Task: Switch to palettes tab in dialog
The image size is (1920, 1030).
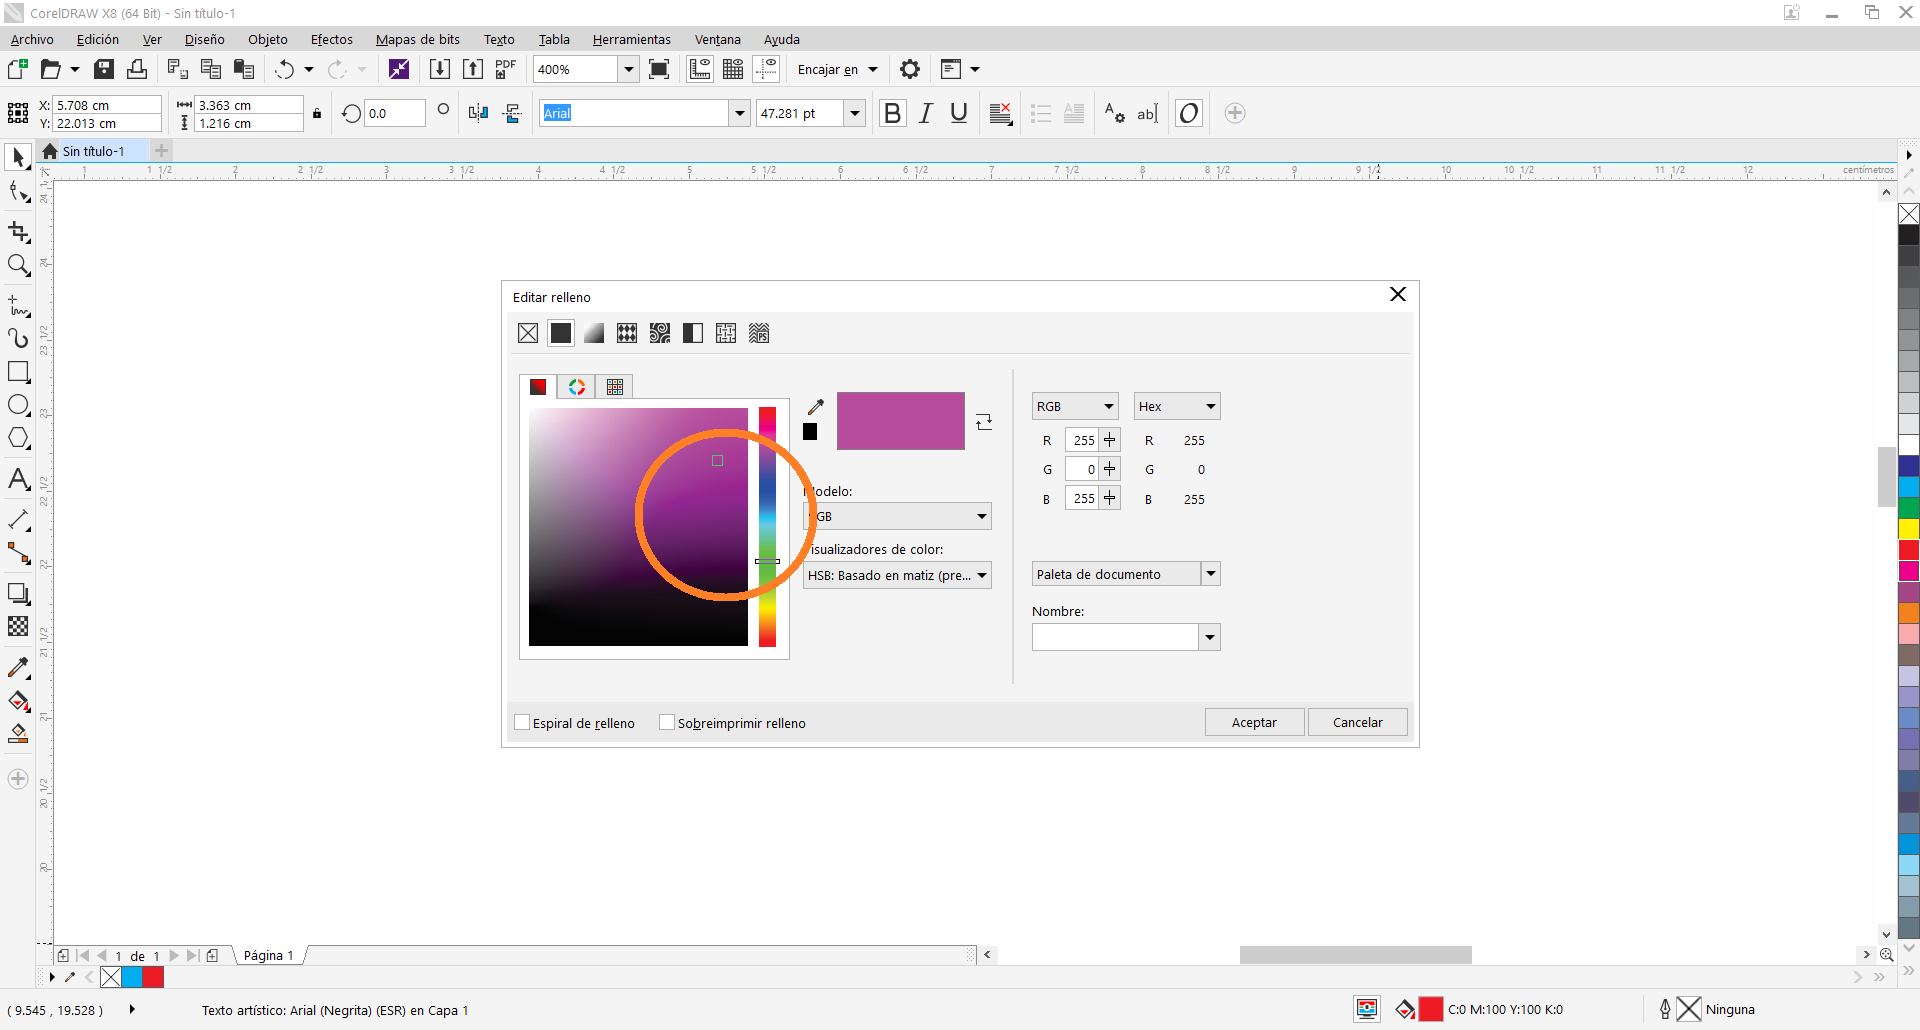Action: pos(615,387)
